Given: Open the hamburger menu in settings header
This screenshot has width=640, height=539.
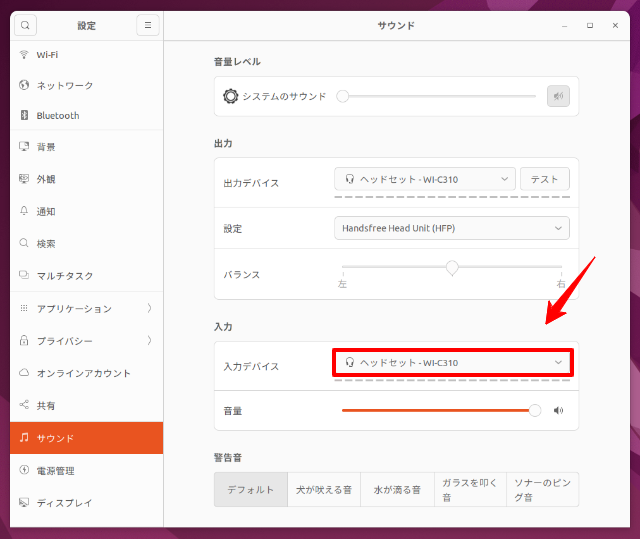Looking at the screenshot, I should click(148, 25).
